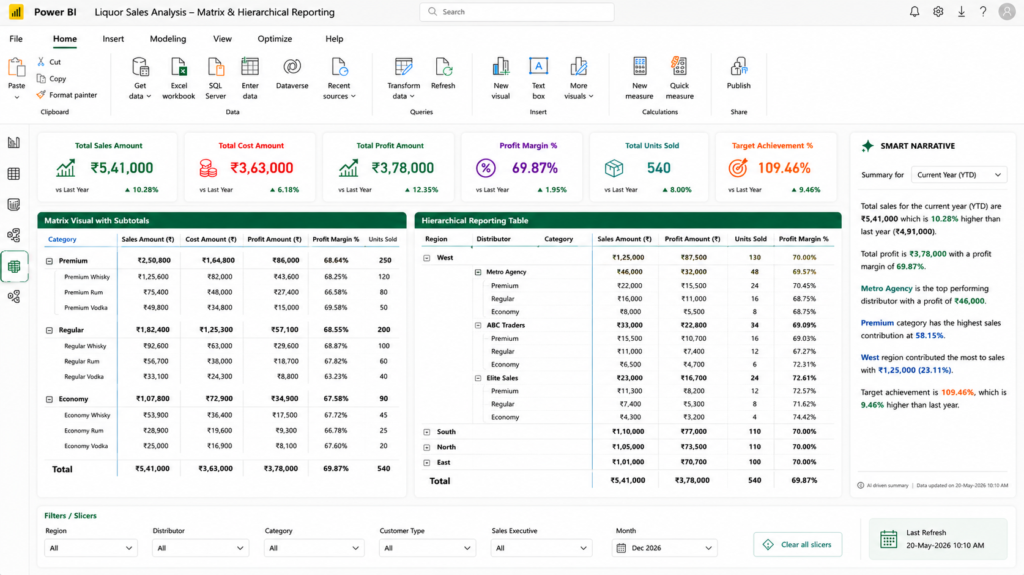Click the Paste icon in Clipboard group
The height and width of the screenshot is (575, 1024).
point(16,67)
